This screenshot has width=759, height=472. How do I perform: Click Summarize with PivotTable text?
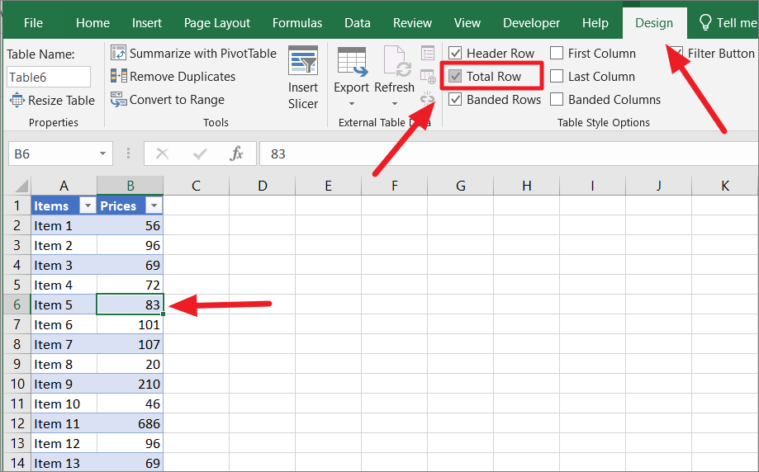click(x=203, y=53)
